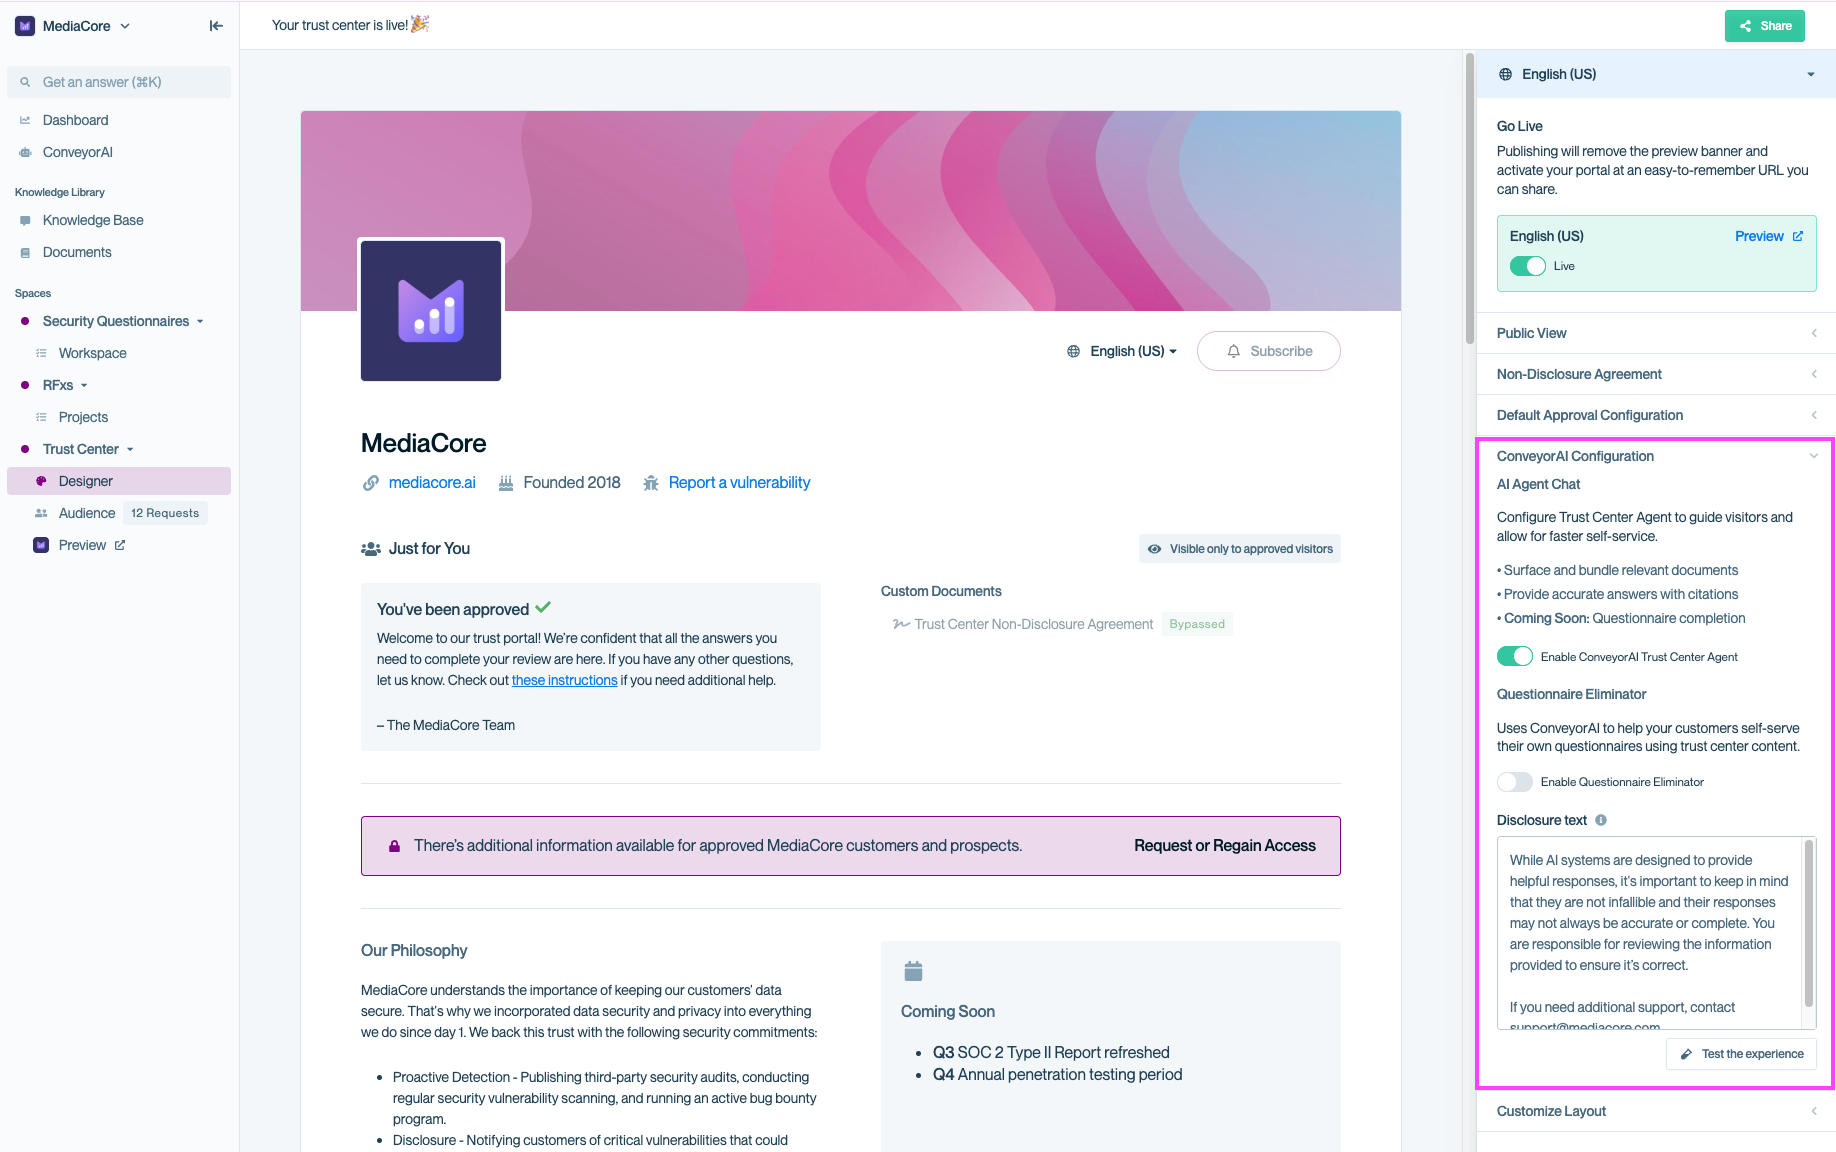Expand the Public View section
The height and width of the screenshot is (1152, 1836).
tap(1656, 333)
